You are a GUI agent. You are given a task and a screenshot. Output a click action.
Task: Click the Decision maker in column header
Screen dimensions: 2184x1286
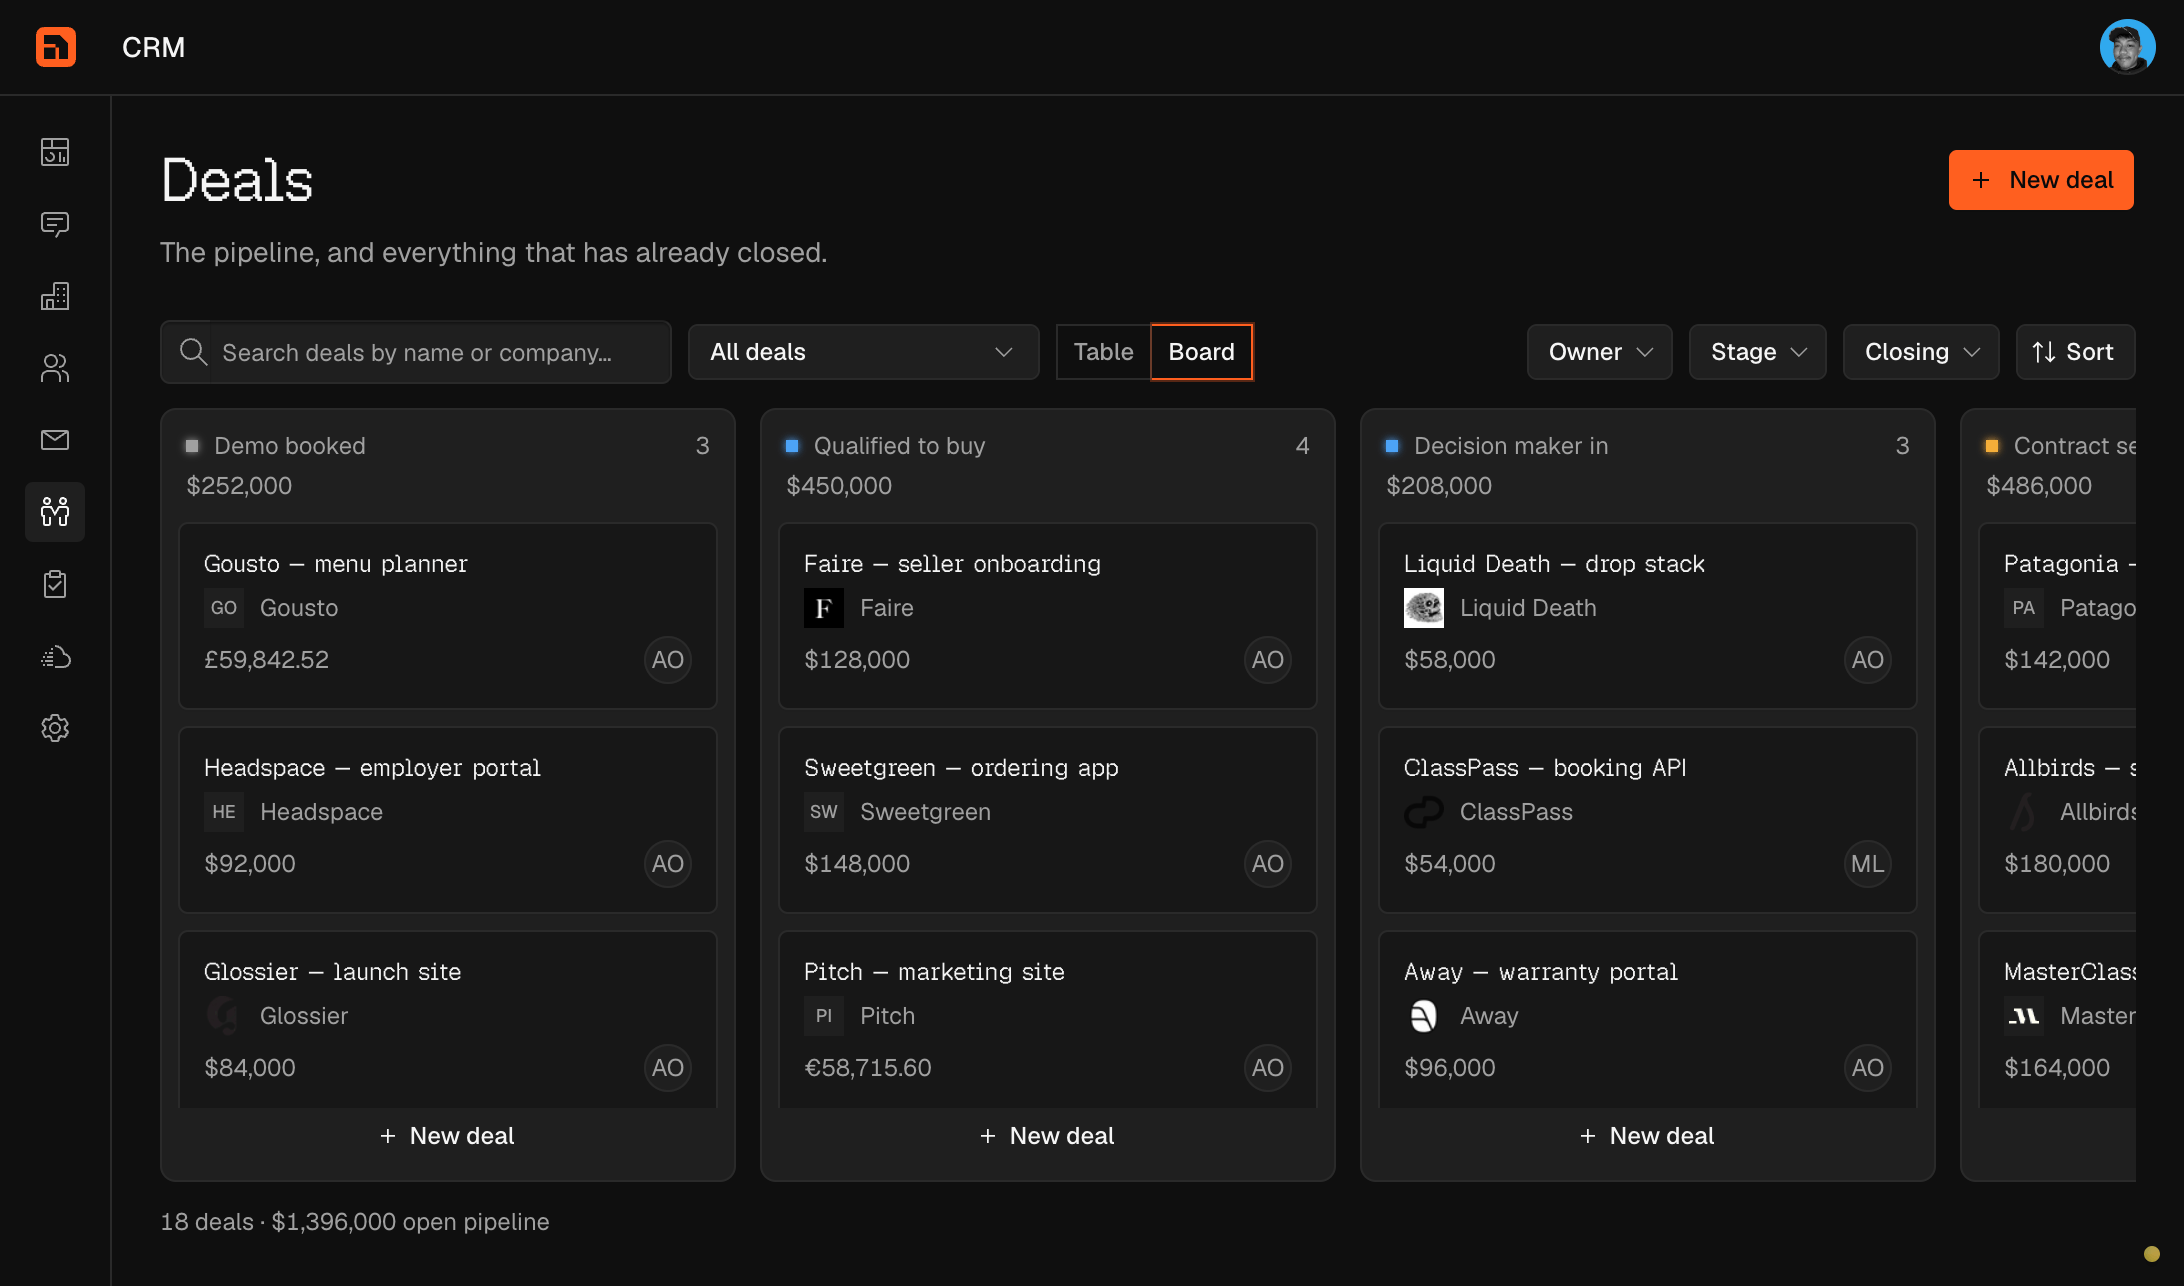(1511, 446)
